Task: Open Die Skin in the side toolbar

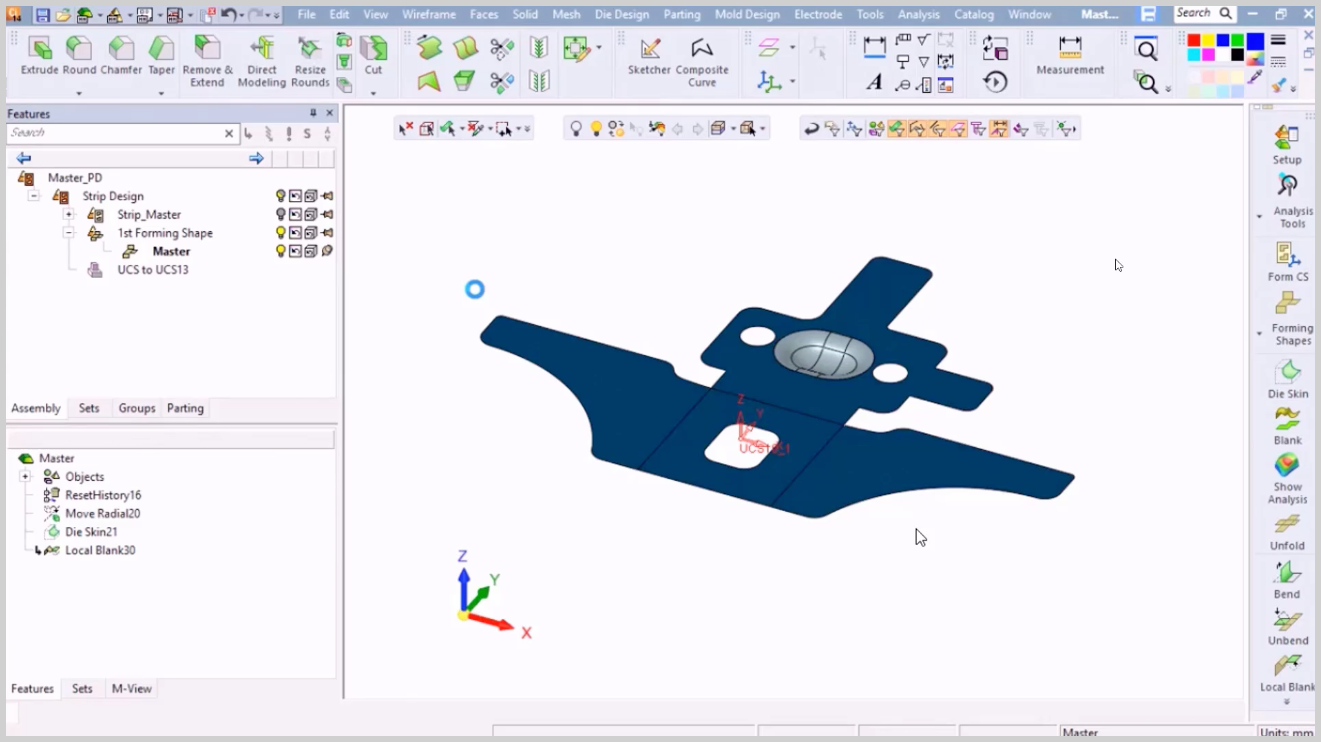Action: (x=1288, y=379)
